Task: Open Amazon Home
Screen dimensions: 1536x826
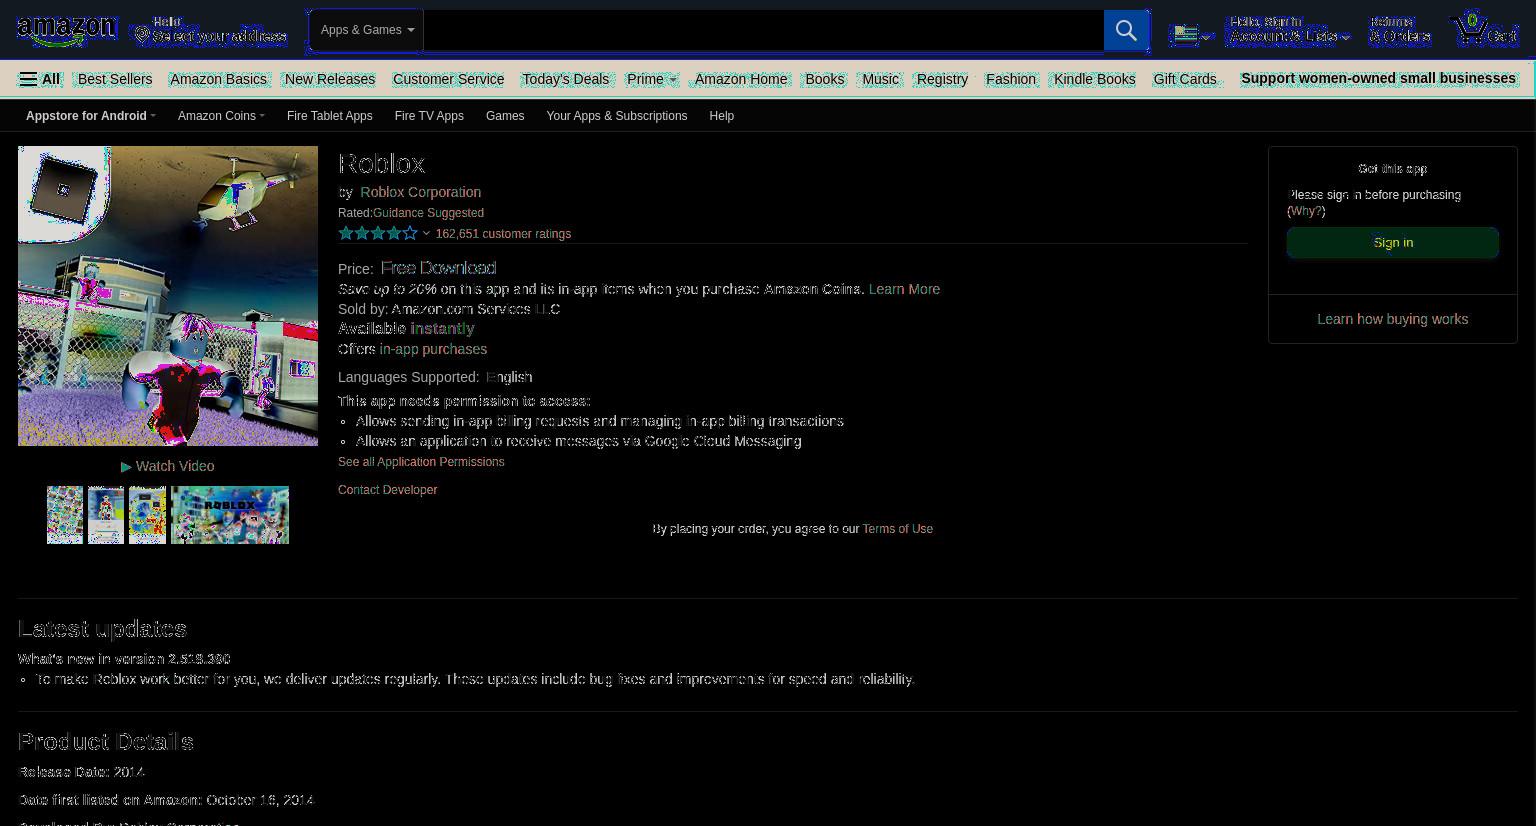Action: [741, 79]
